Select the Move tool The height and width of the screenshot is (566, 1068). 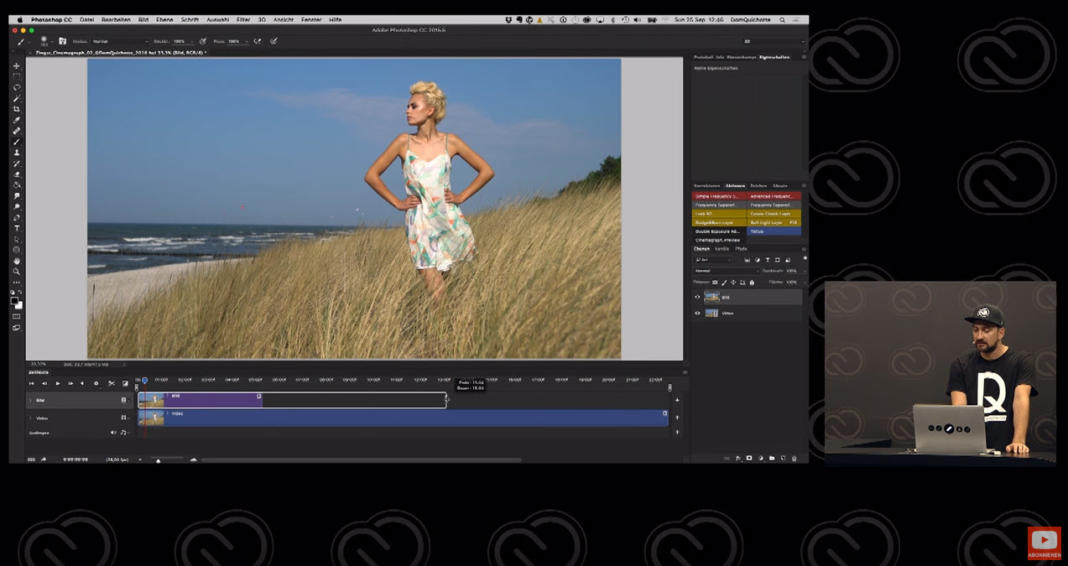[x=16, y=66]
